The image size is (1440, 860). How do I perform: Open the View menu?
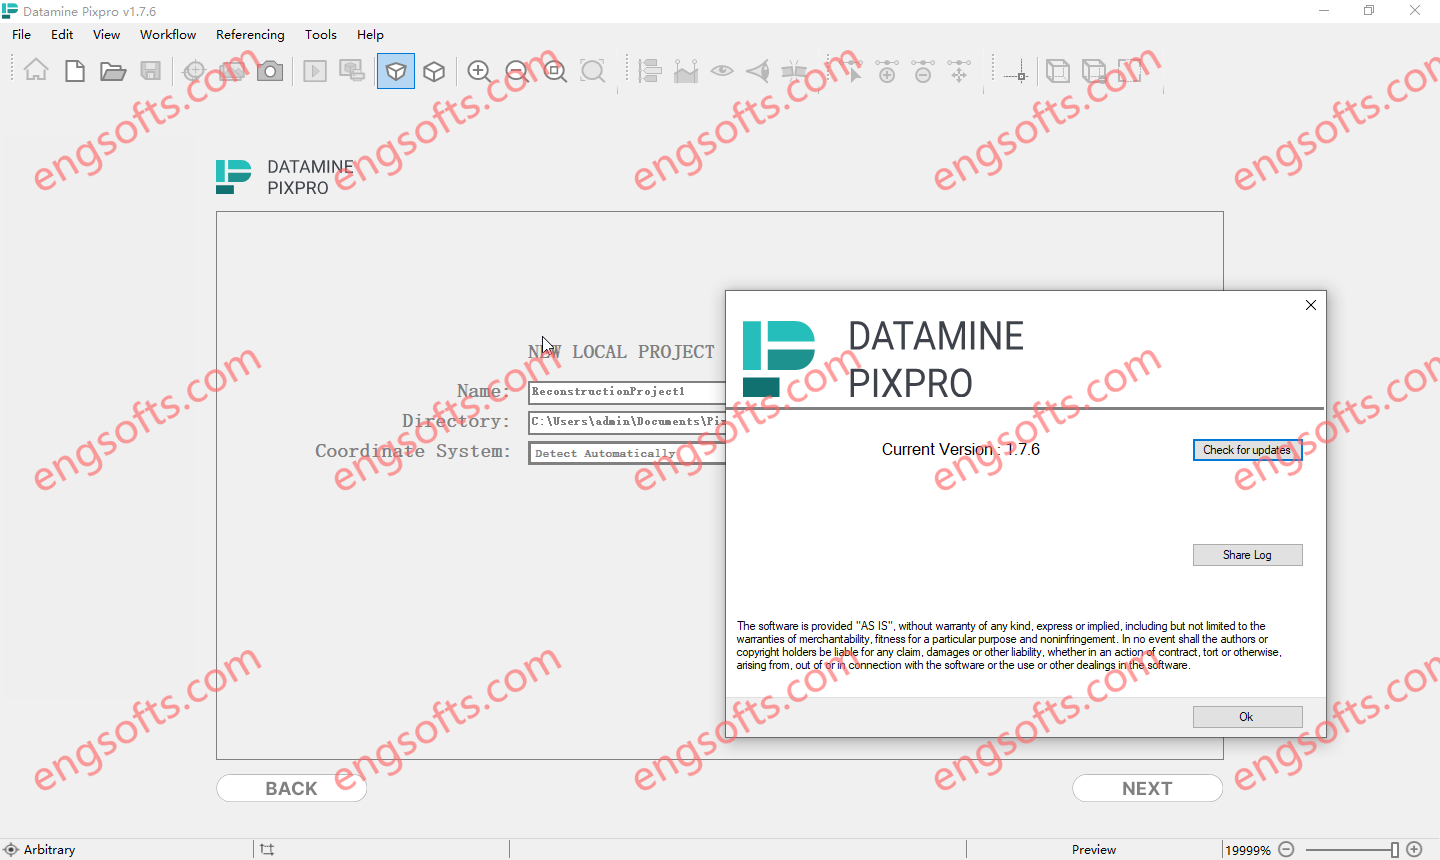(106, 34)
